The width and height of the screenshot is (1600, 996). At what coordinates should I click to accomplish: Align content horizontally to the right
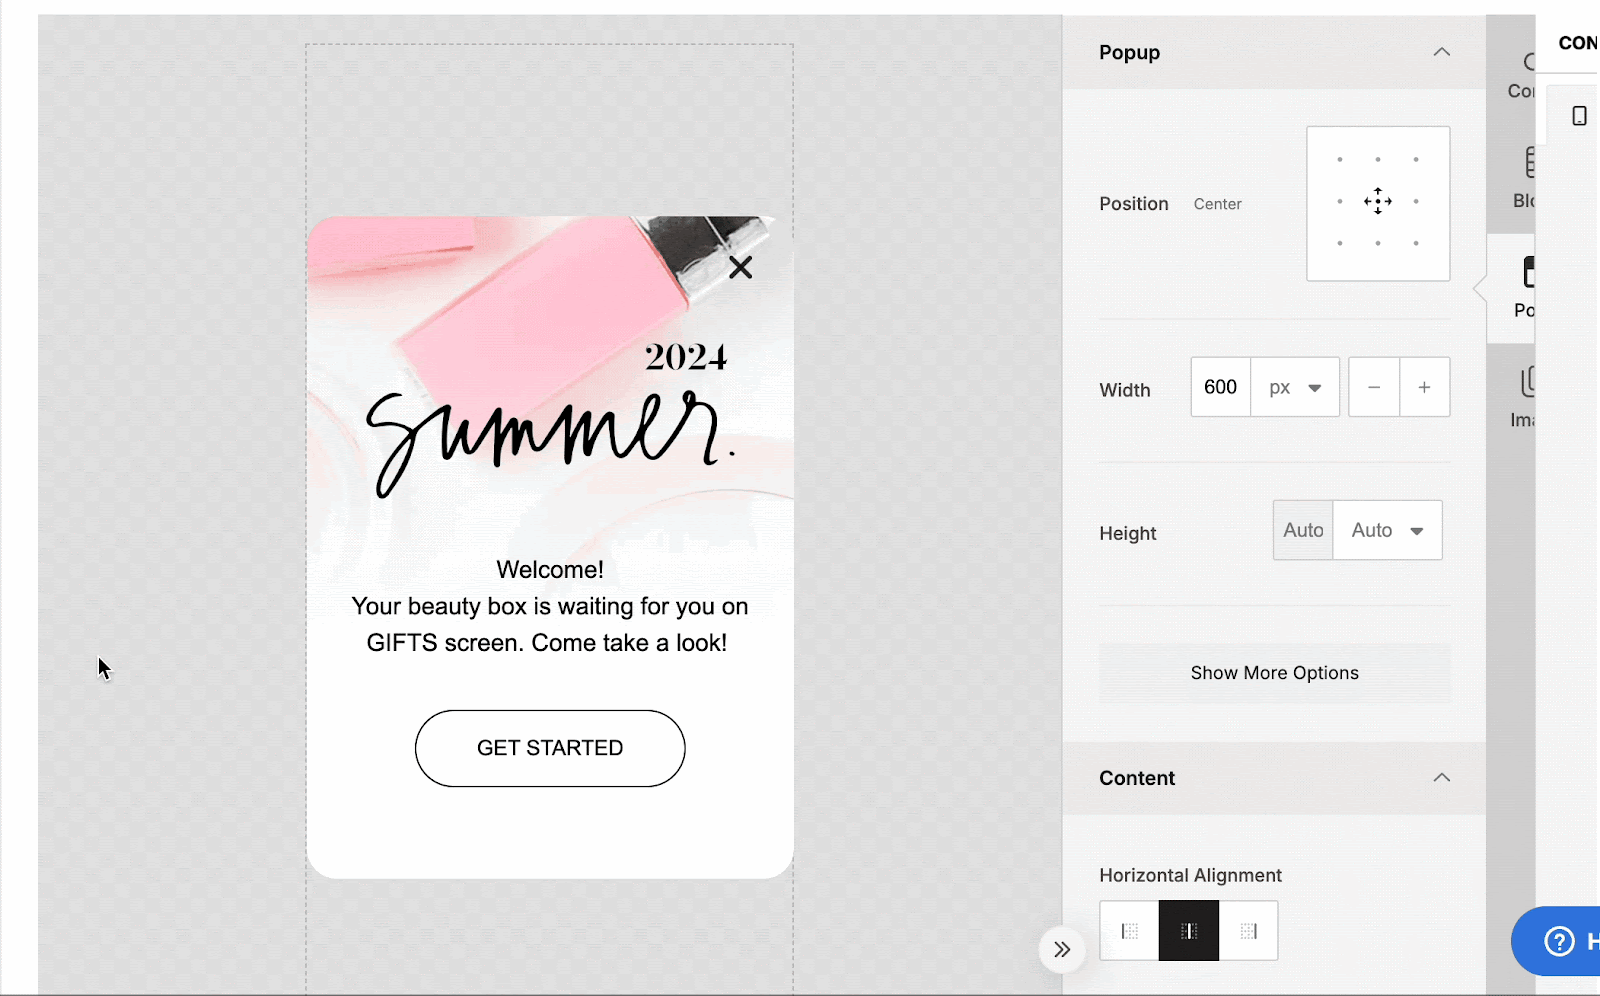pyautogui.click(x=1249, y=931)
